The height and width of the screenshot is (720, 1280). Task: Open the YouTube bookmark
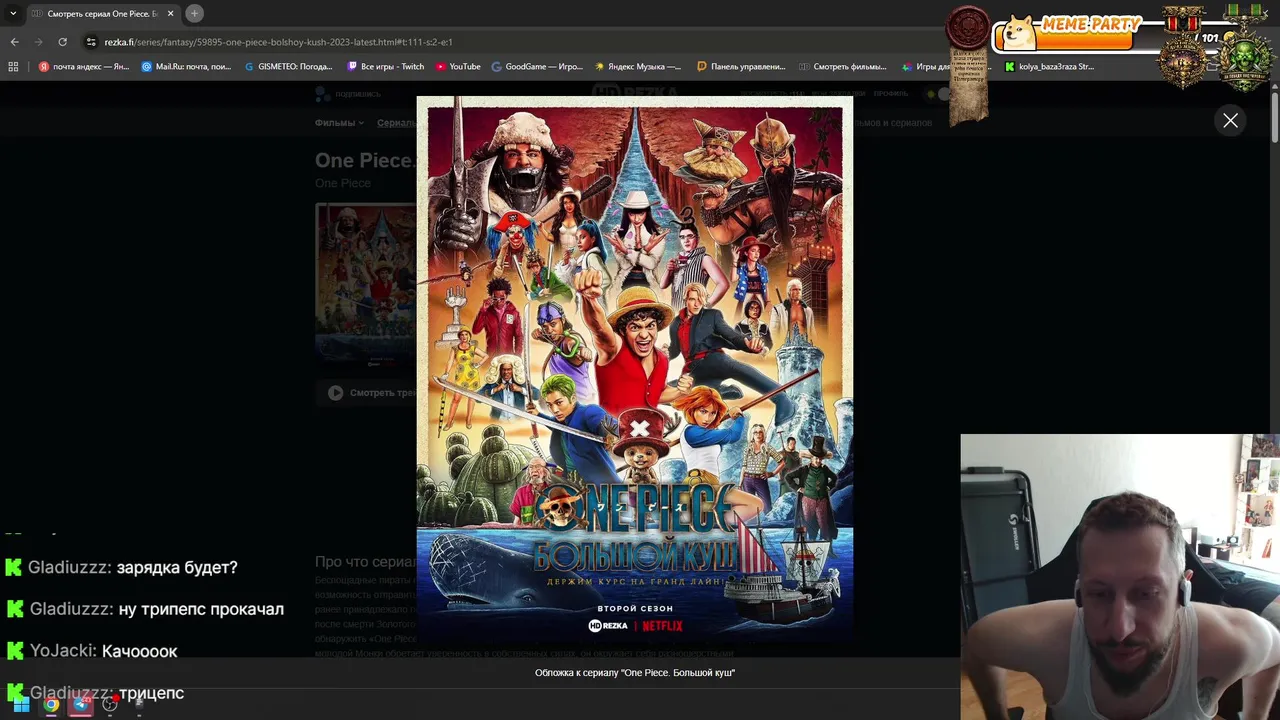[458, 67]
